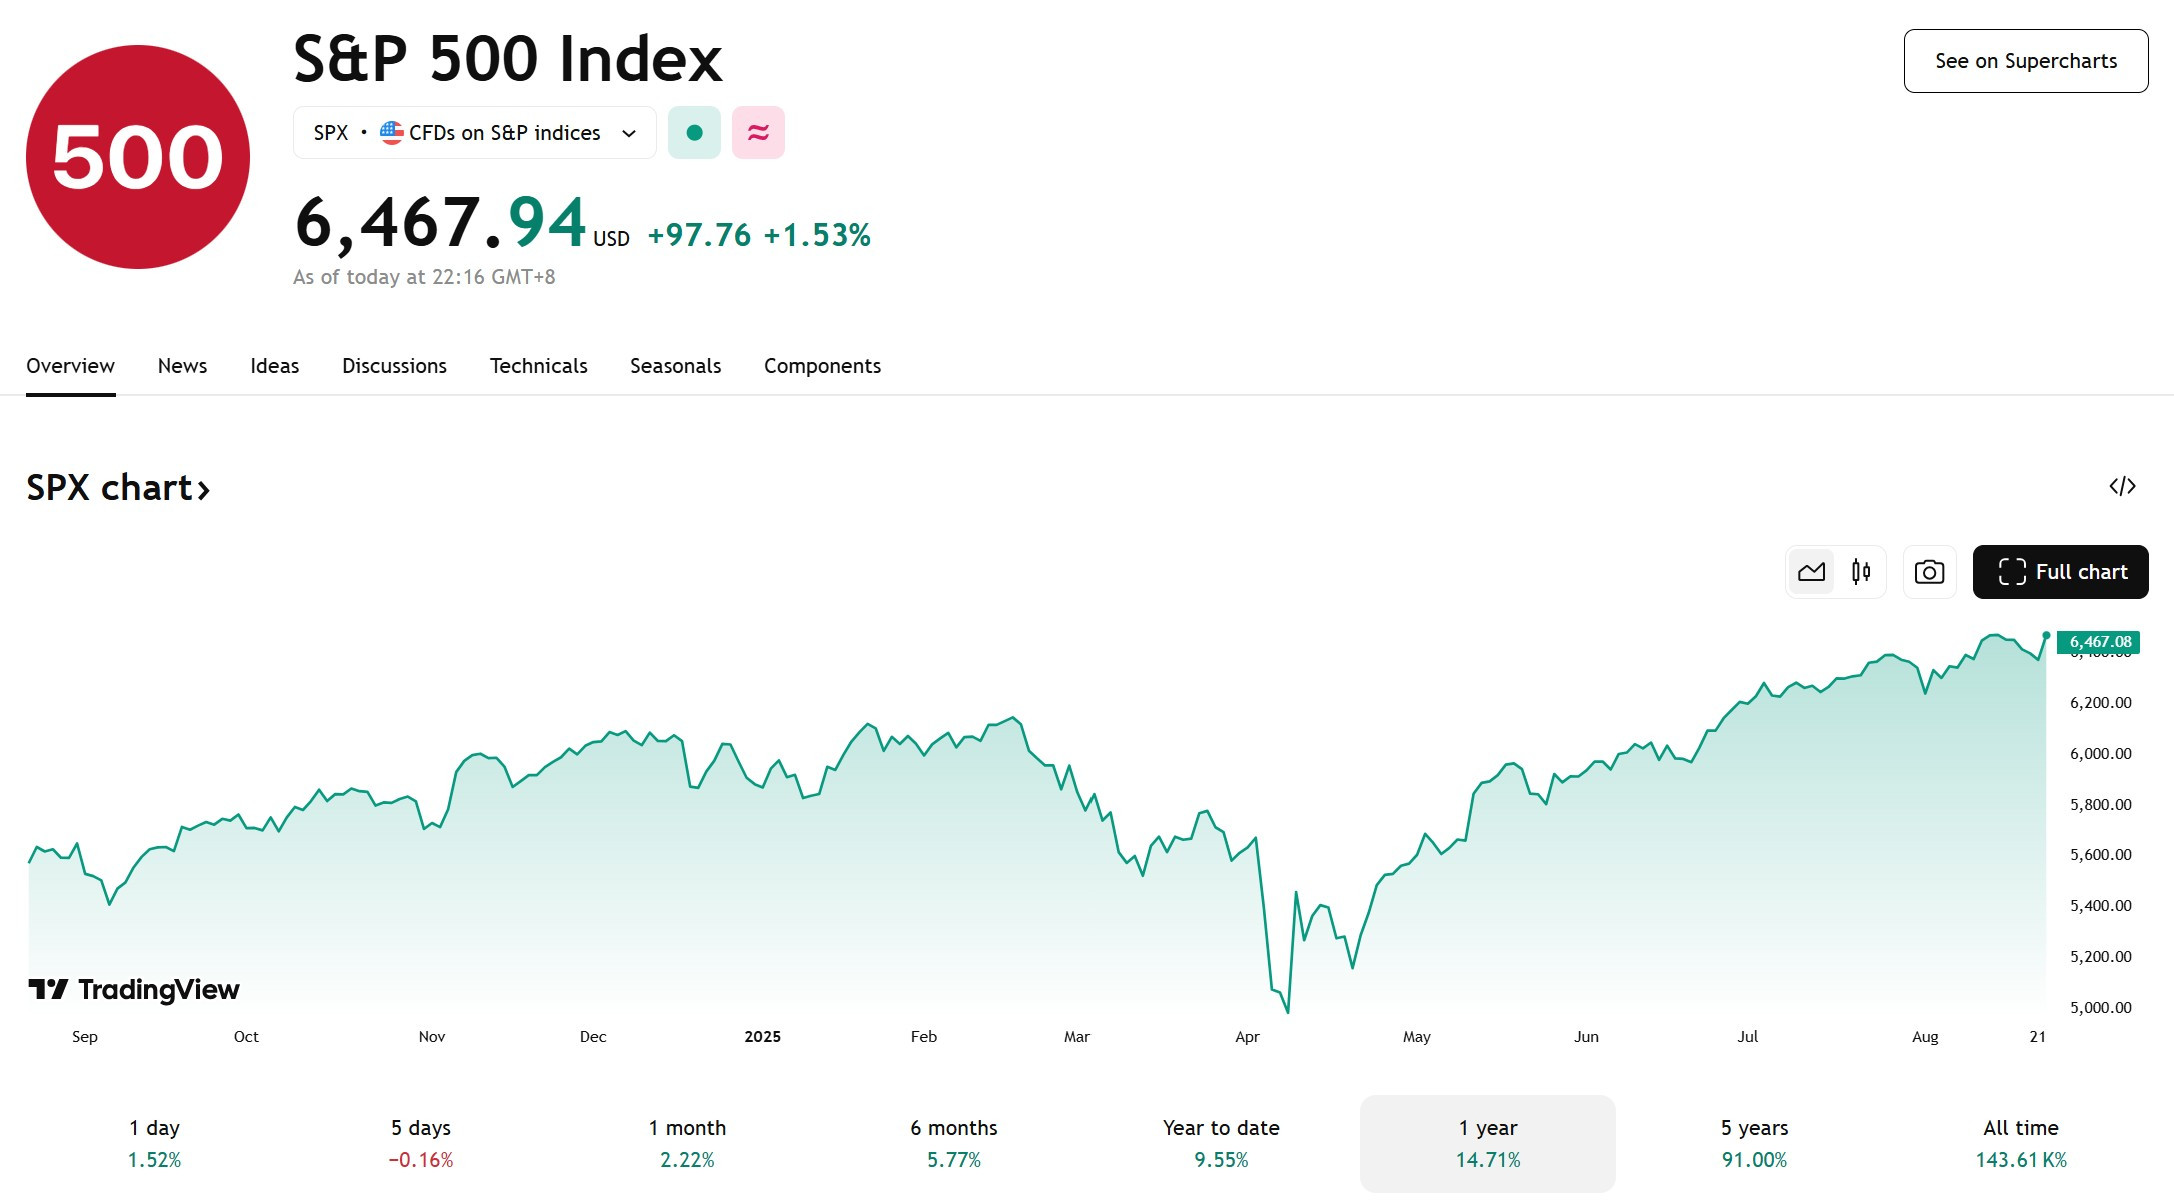Click the red 500 index logo
The width and height of the screenshot is (2174, 1200).
[x=138, y=157]
